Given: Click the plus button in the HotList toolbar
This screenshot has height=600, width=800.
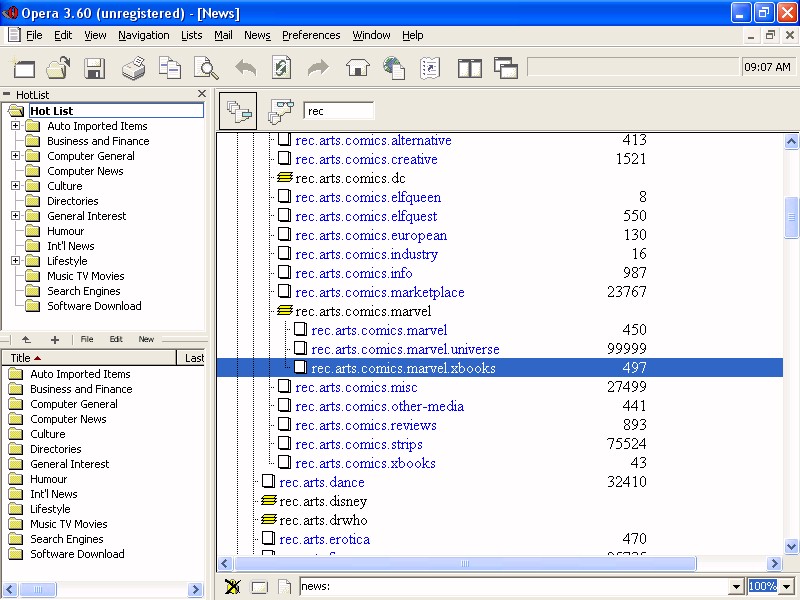Looking at the screenshot, I should click(x=55, y=339).
